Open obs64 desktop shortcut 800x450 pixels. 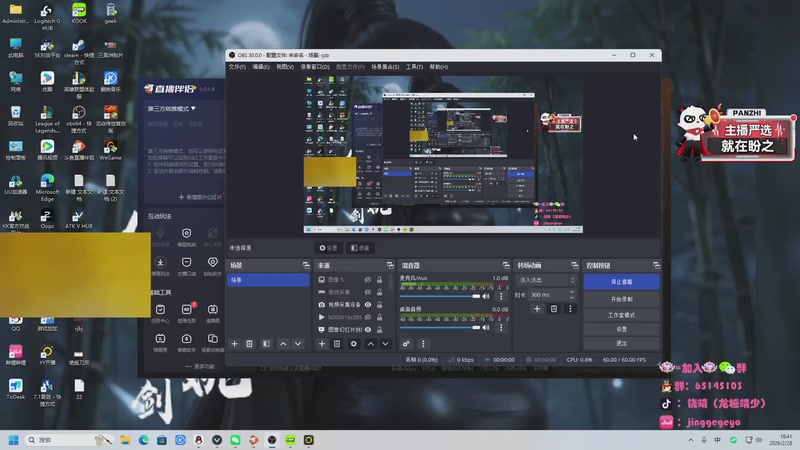click(79, 119)
